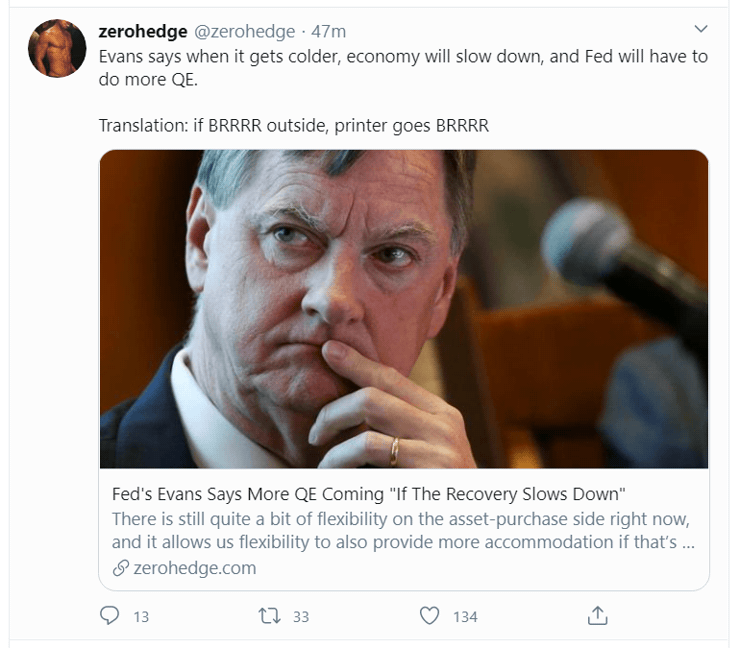Image resolution: width=740 pixels, height=648 pixels.
Task: Click the chain link icon beside zerohedge.com
Action: [121, 568]
